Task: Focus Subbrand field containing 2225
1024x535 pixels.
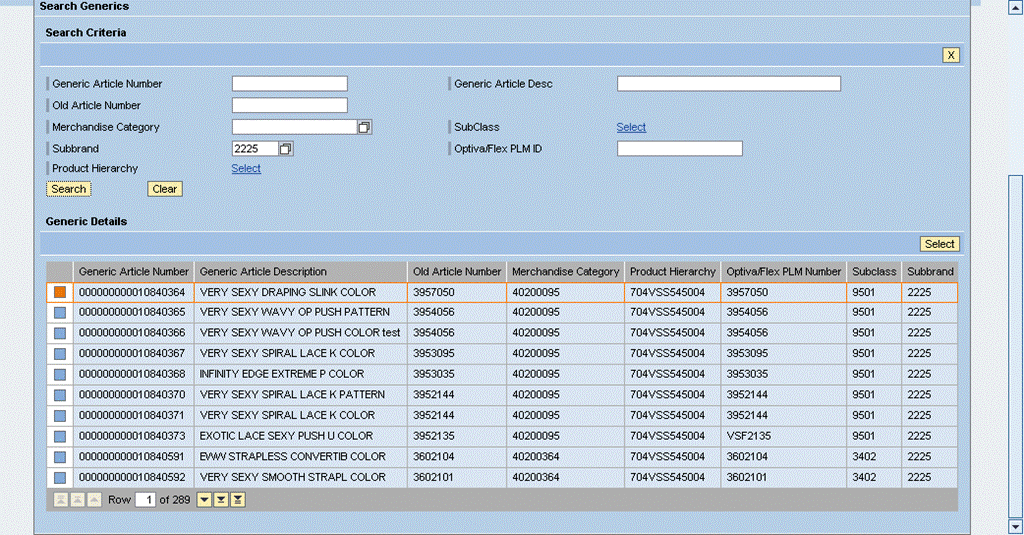Action: (x=255, y=149)
